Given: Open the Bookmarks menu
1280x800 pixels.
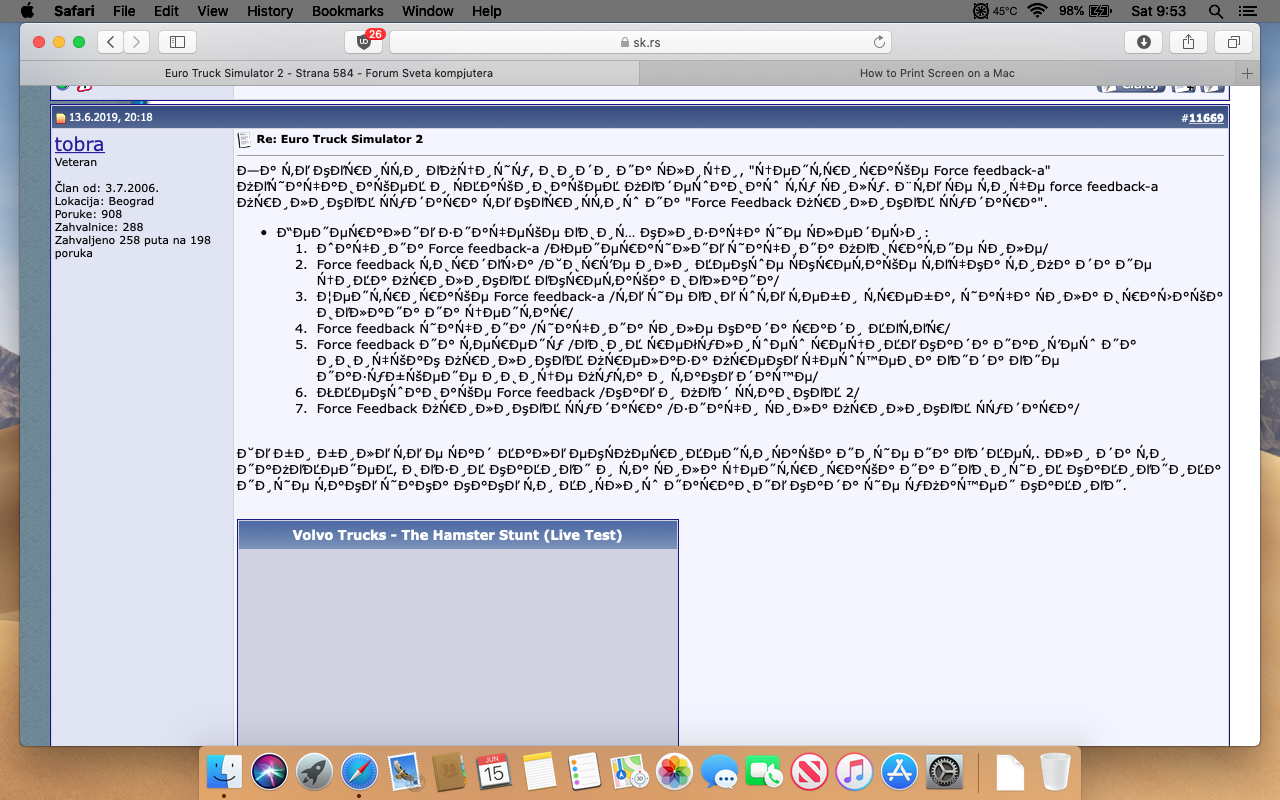Looking at the screenshot, I should 347,11.
